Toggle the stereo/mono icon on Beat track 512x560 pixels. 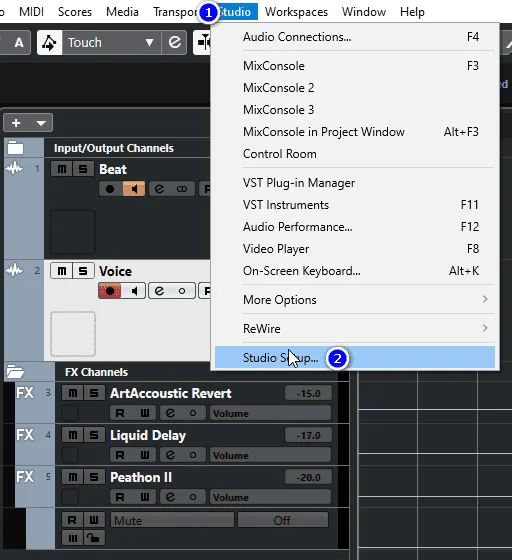pyautogui.click(x=182, y=189)
